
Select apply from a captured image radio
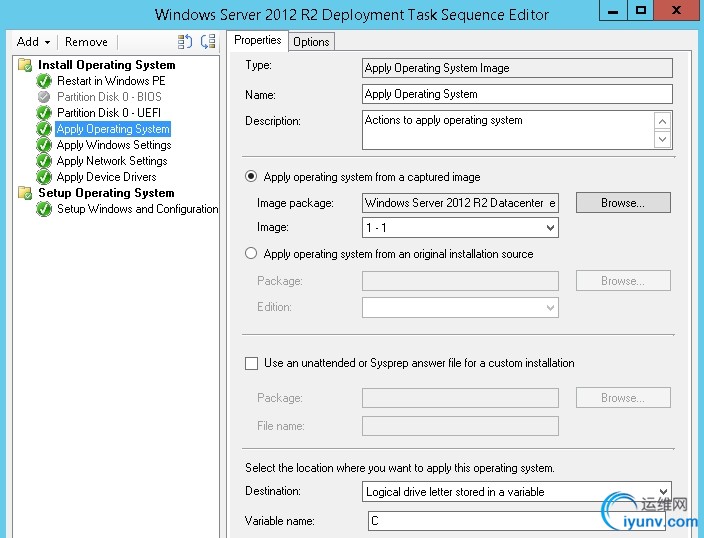coord(251,176)
